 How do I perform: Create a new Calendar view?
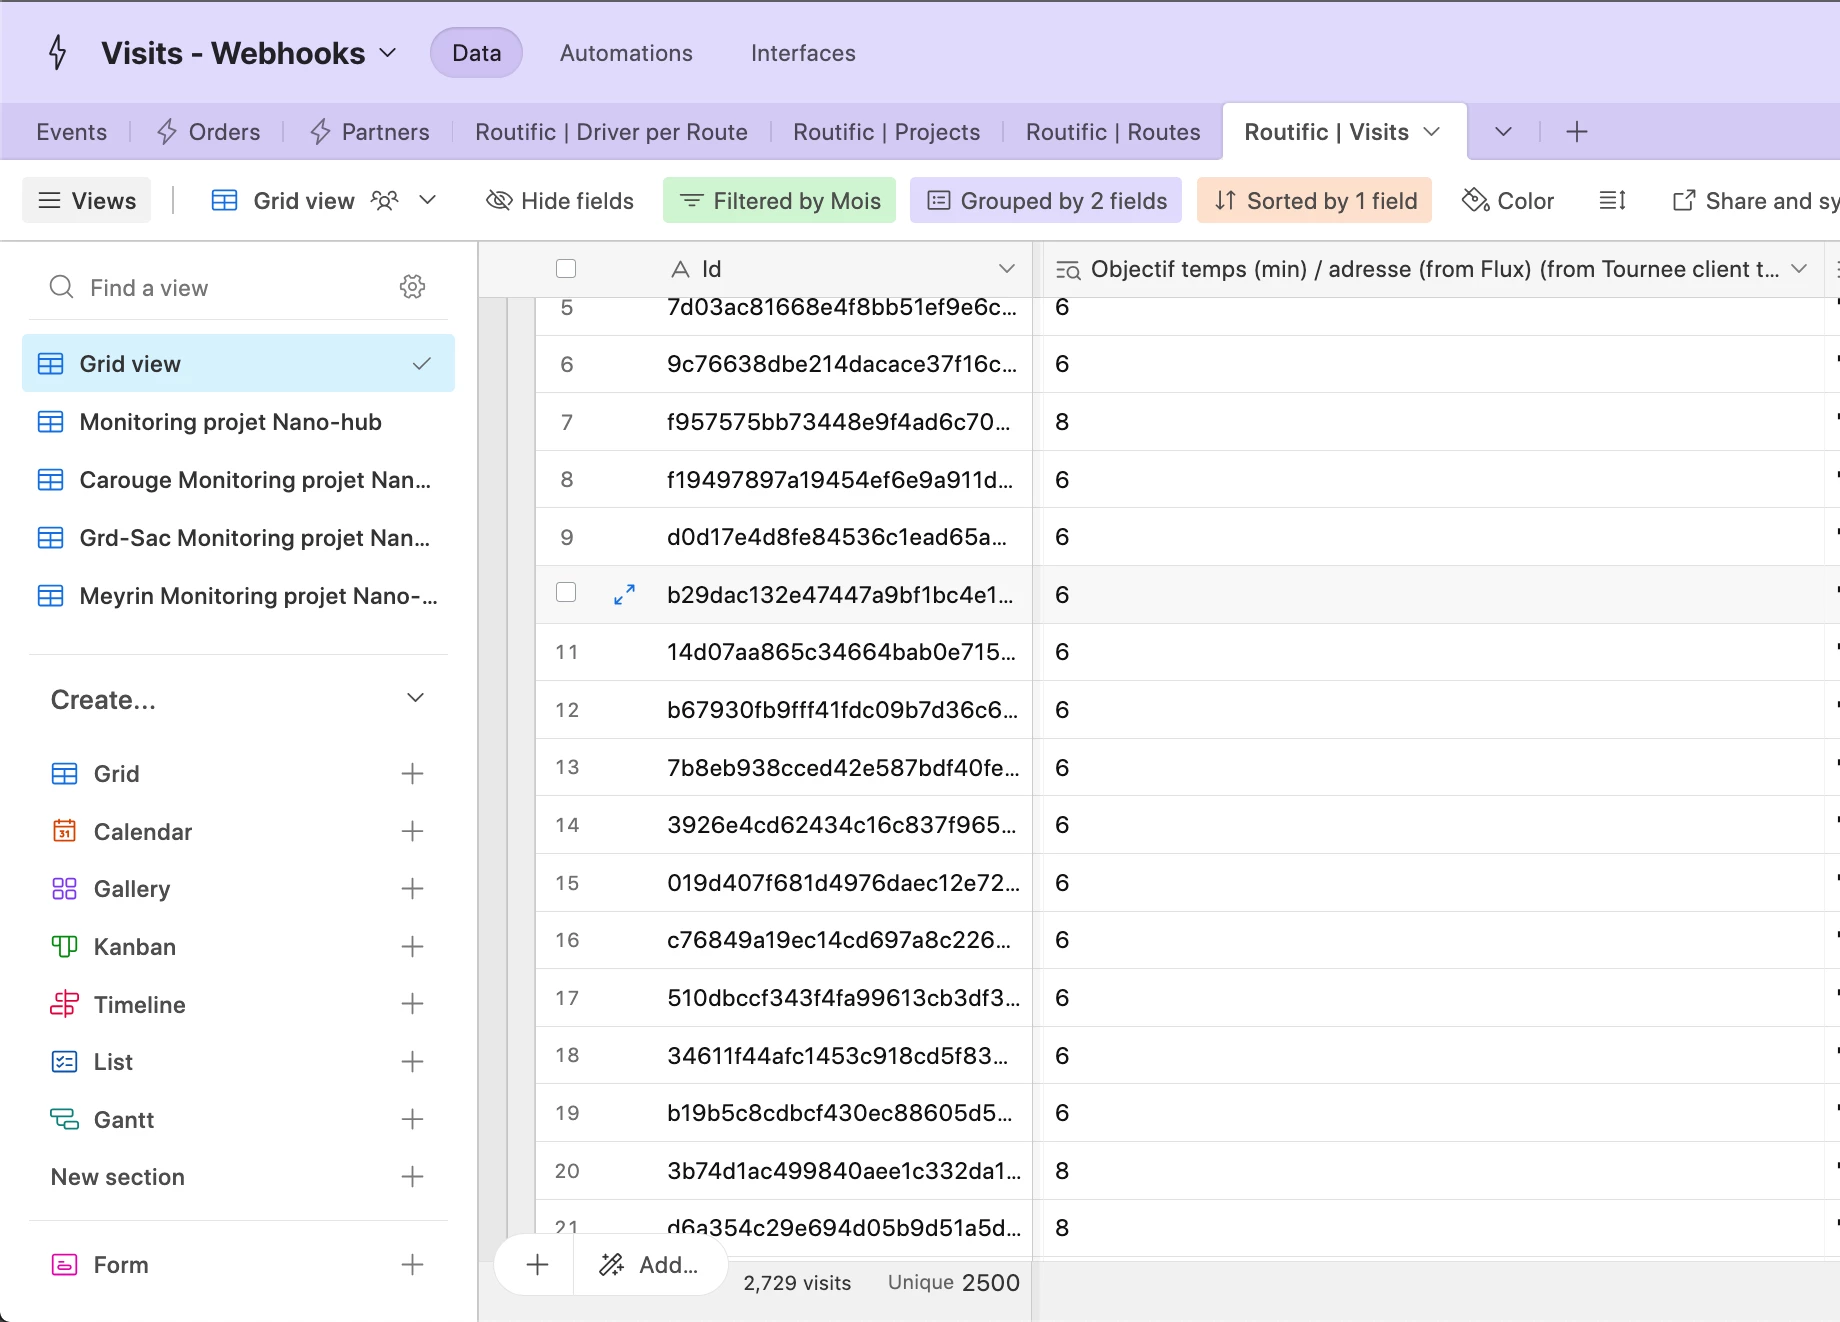coord(413,831)
